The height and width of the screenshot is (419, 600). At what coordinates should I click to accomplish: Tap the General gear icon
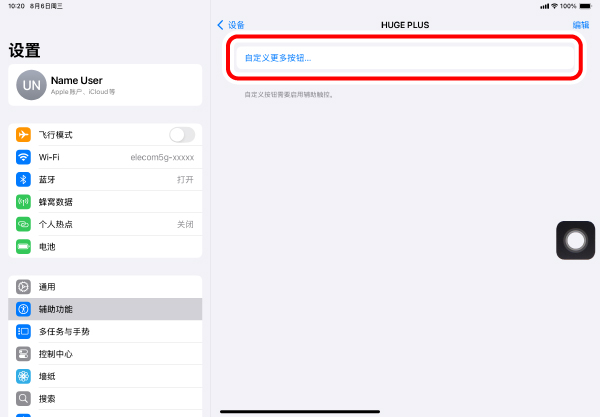[24, 287]
